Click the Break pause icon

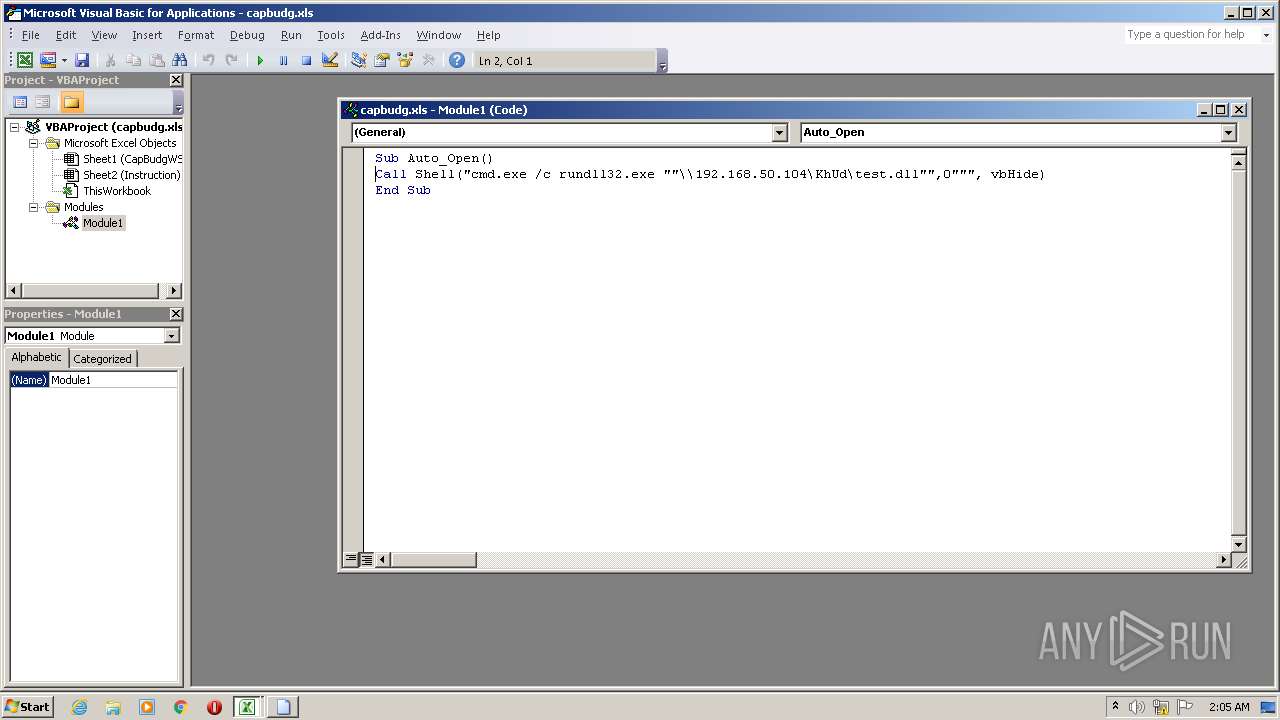pyautogui.click(x=283, y=61)
